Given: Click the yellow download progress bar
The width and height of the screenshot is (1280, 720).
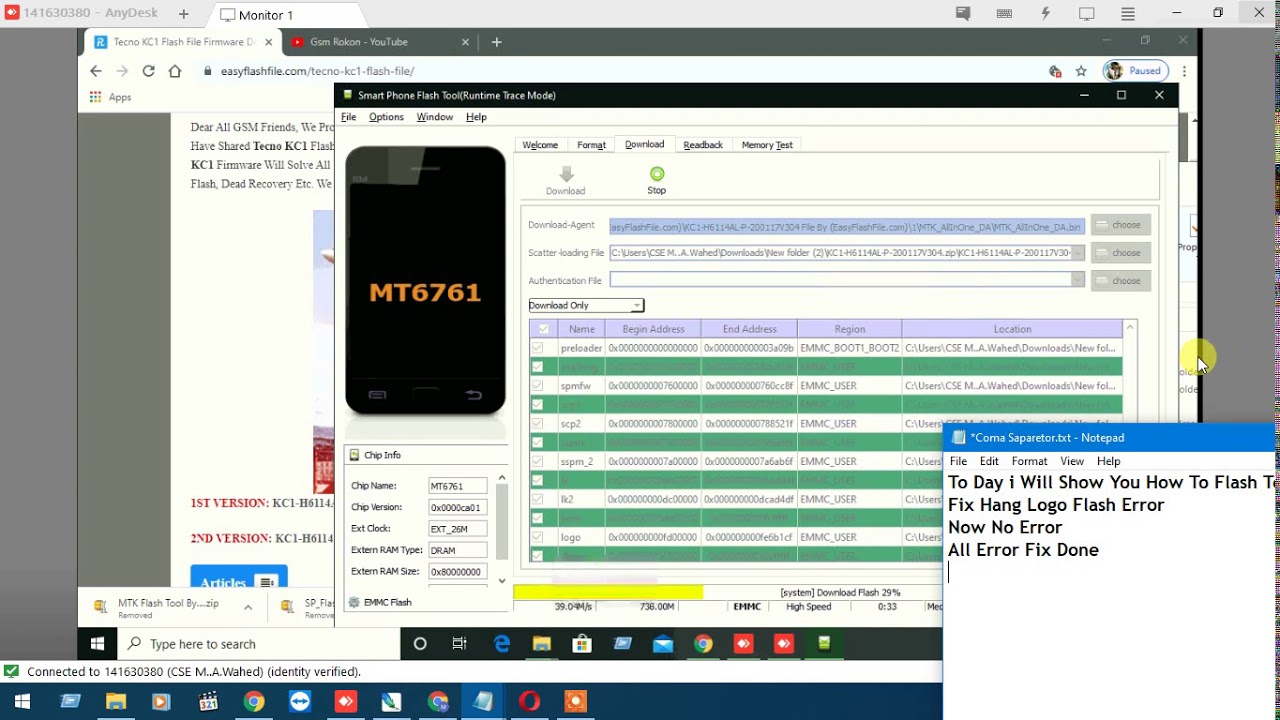Looking at the screenshot, I should 608,592.
